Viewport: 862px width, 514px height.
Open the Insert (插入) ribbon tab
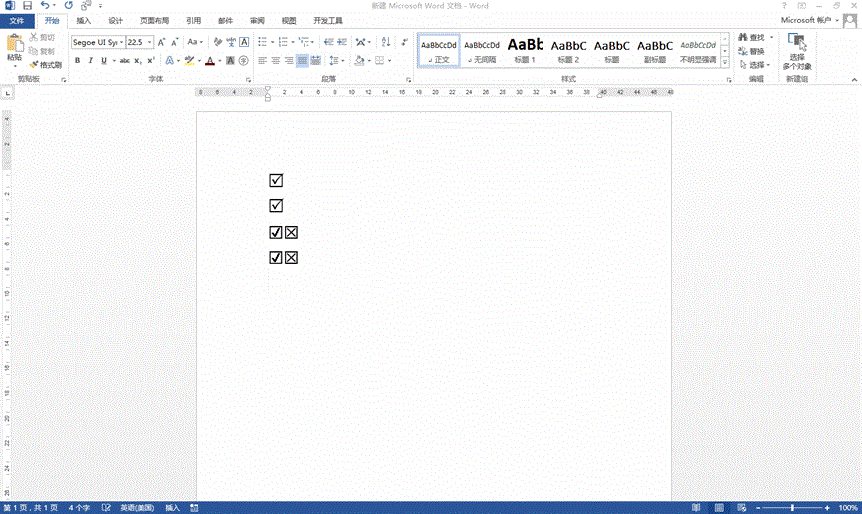pyautogui.click(x=84, y=20)
